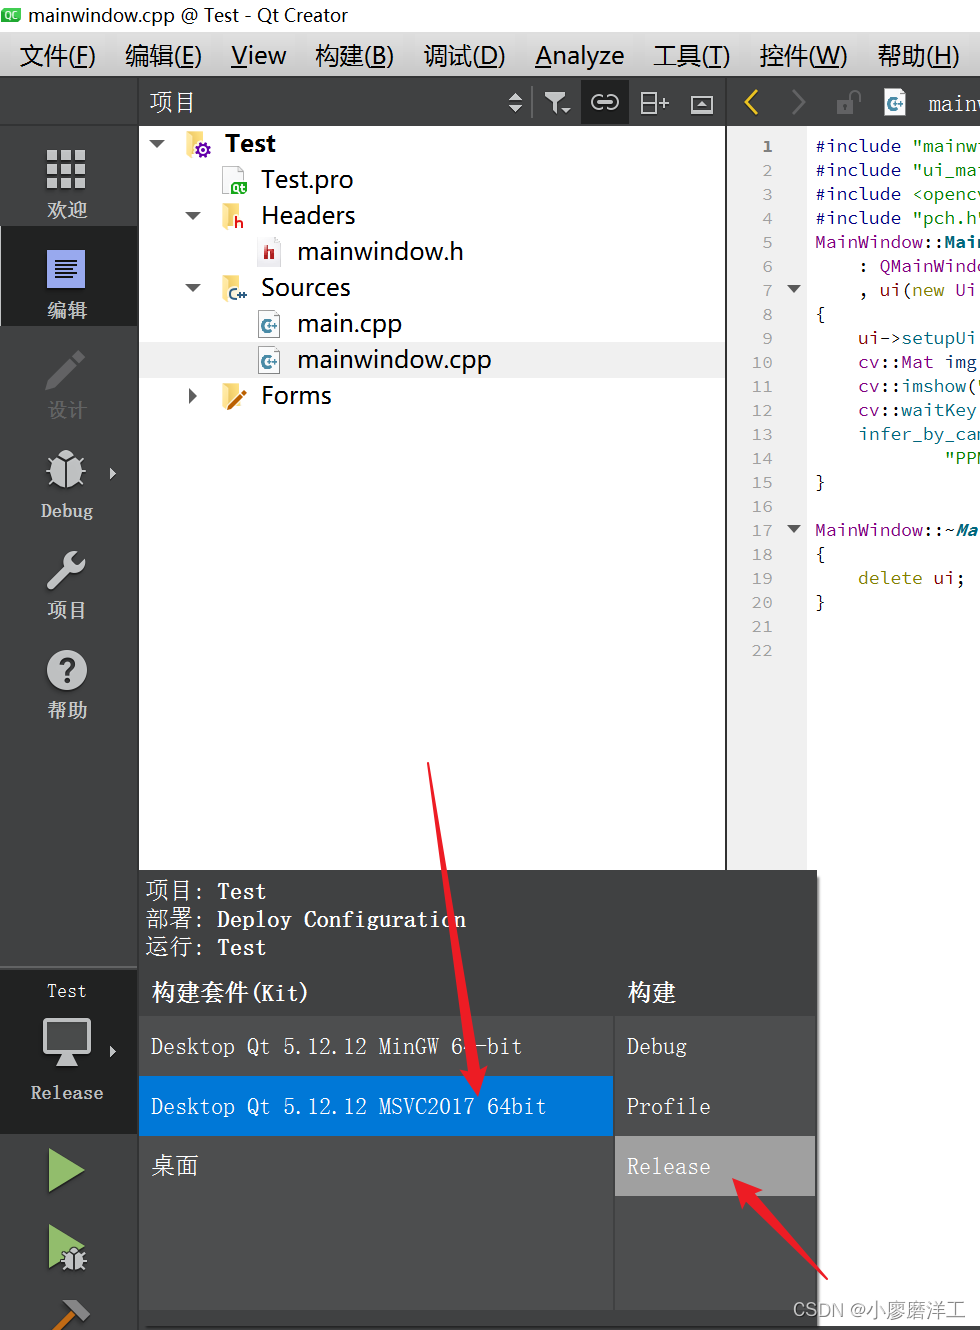Click the C++ file icon in editor toolbar
The image size is (980, 1330).
(895, 102)
